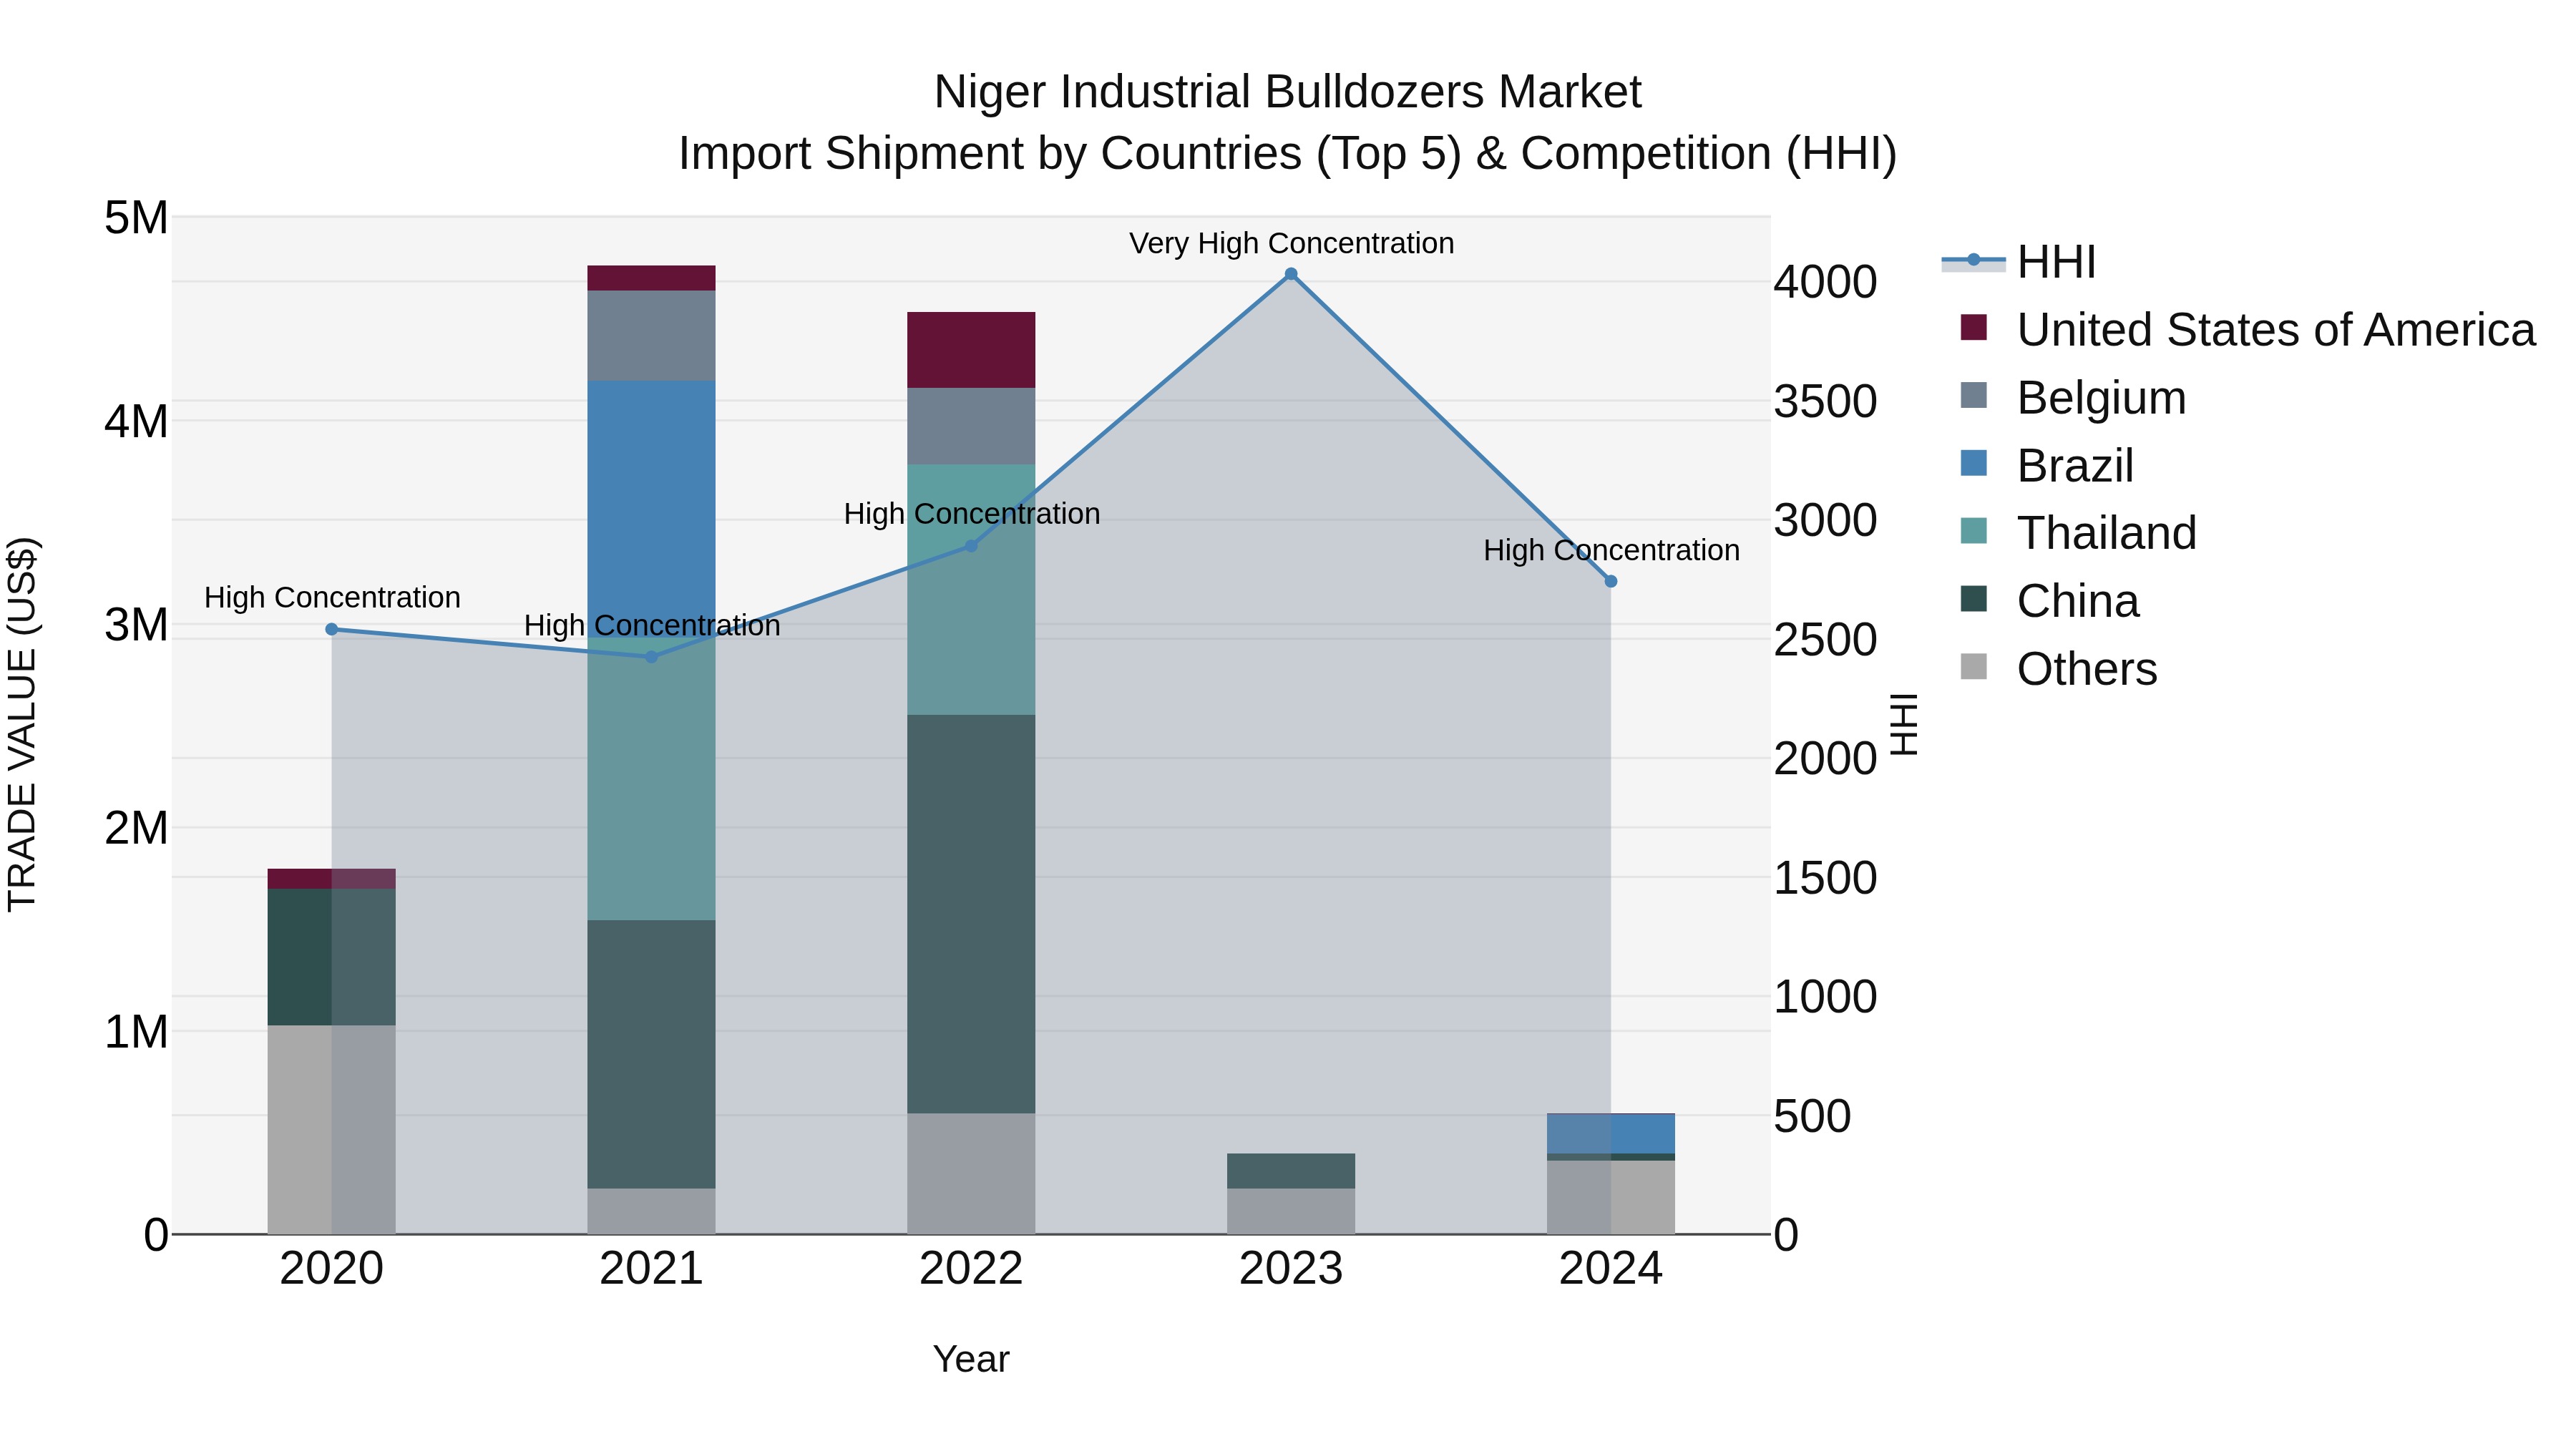Click the Thailand segment of 2021 bar
This screenshot has height=1449, width=2576.
652,779
